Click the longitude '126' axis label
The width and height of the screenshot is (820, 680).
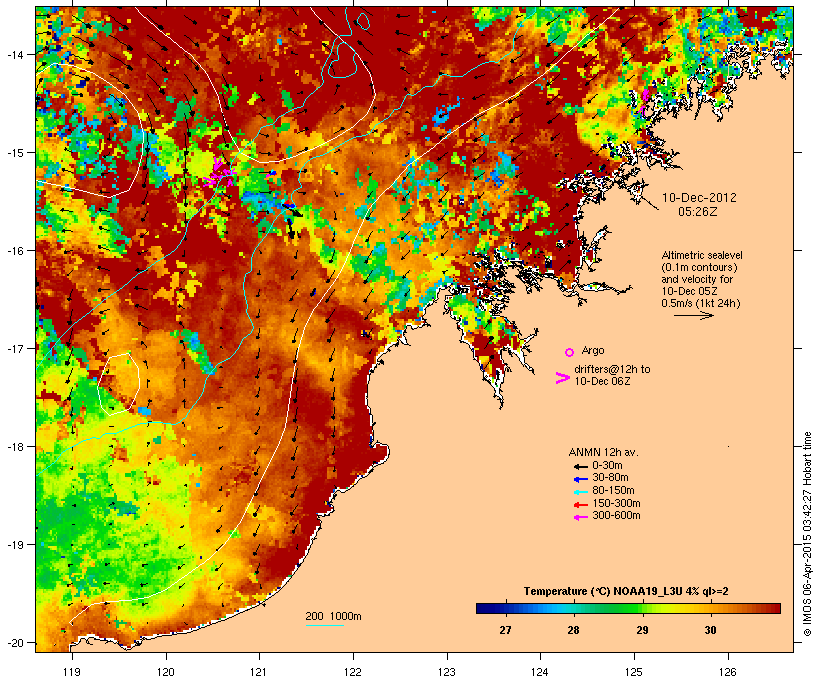(728, 672)
